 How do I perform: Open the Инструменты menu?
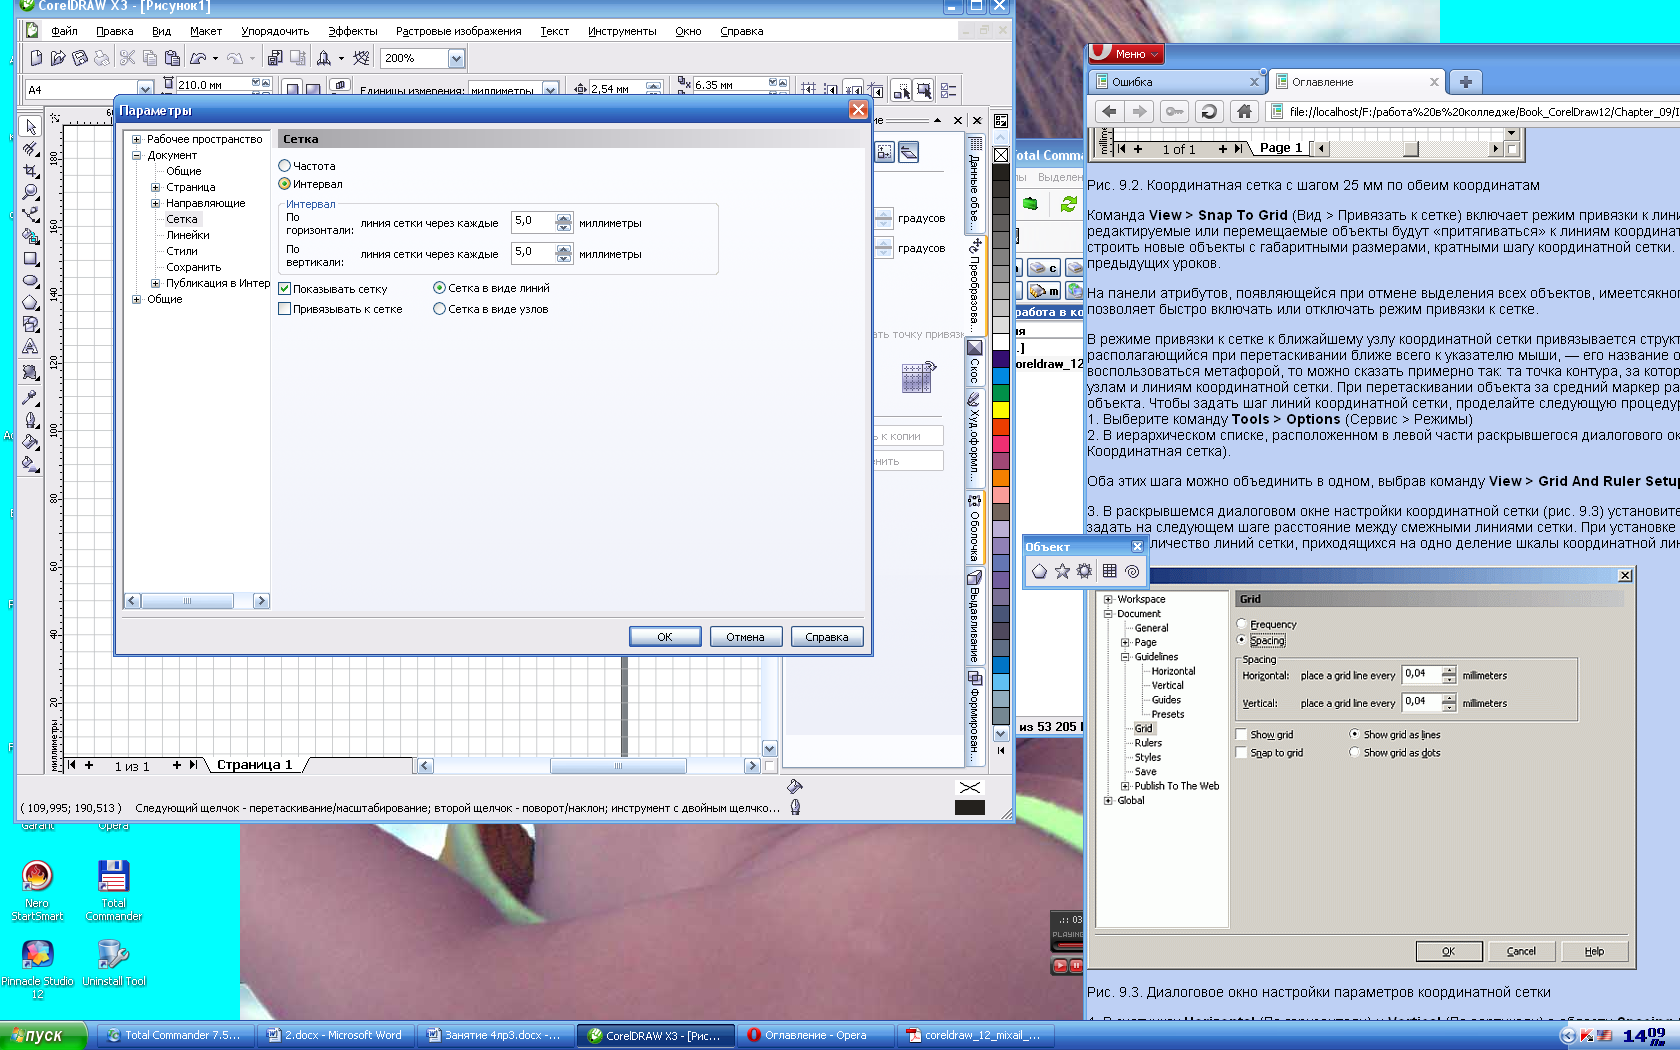pos(622,31)
